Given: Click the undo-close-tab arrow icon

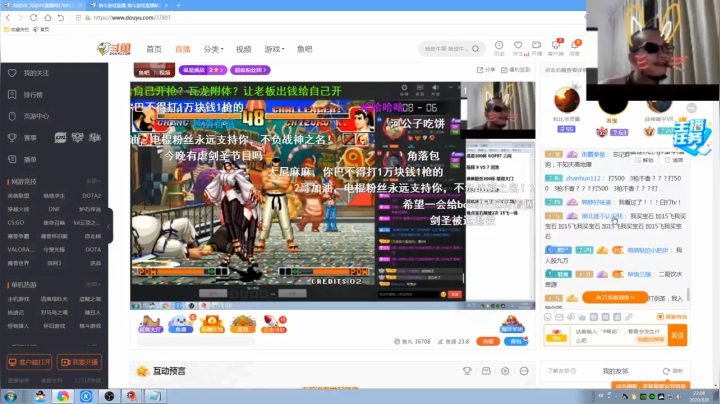Looking at the screenshot, I should pos(61,17).
